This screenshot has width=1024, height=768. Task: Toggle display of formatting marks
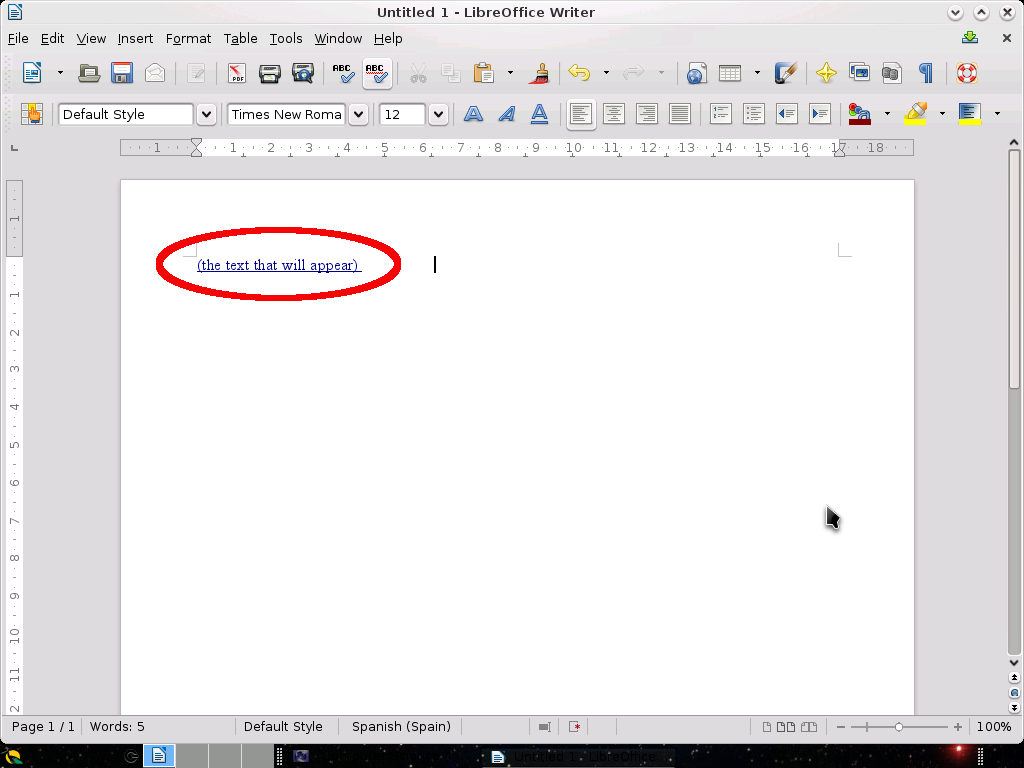pyautogui.click(x=926, y=73)
